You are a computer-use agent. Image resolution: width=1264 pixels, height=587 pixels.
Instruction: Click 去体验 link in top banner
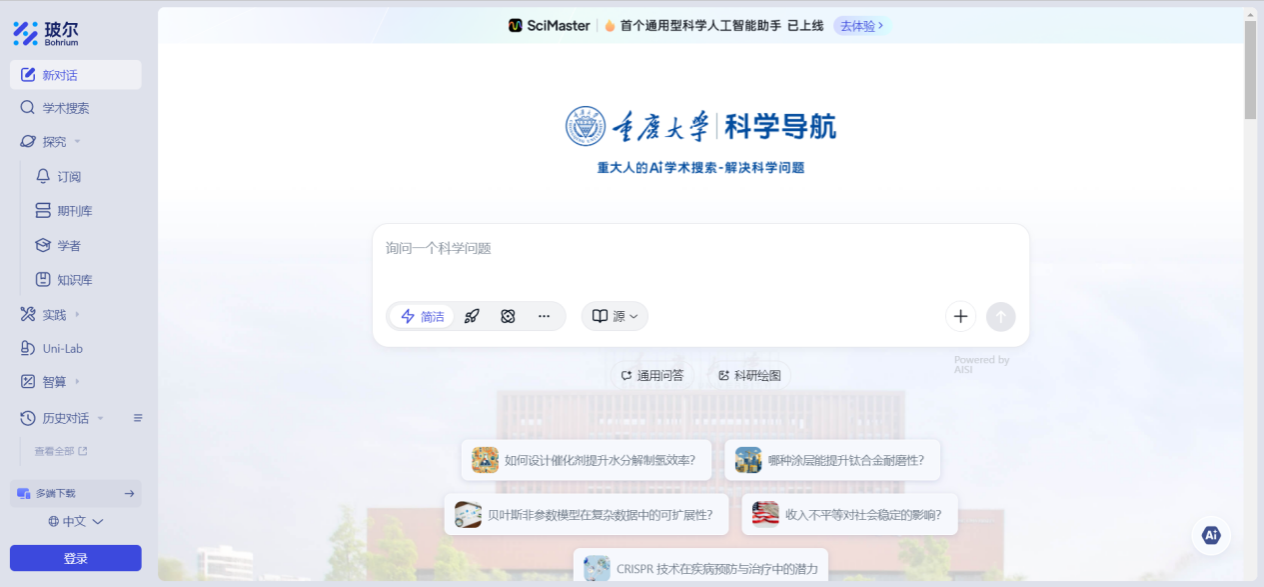860,26
